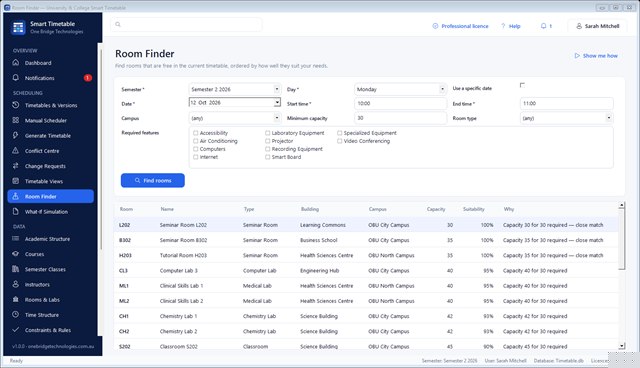Open the Help link
This screenshot has height=368, width=640.
pyautogui.click(x=511, y=26)
